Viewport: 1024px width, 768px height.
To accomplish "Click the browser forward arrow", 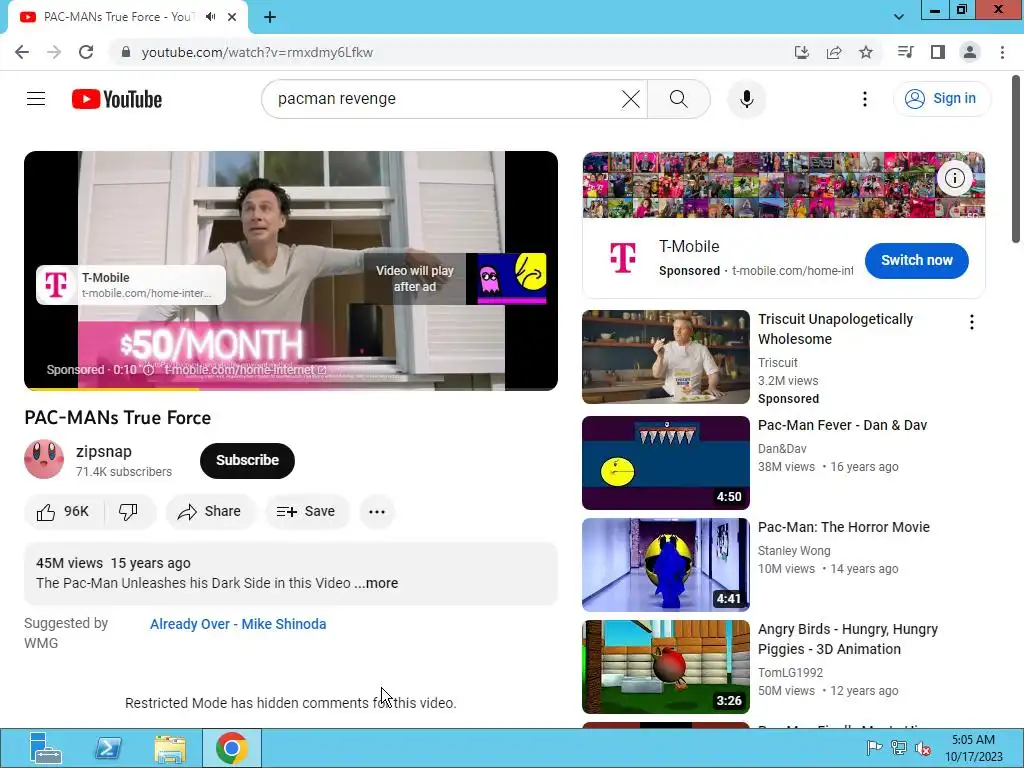I will (54, 52).
